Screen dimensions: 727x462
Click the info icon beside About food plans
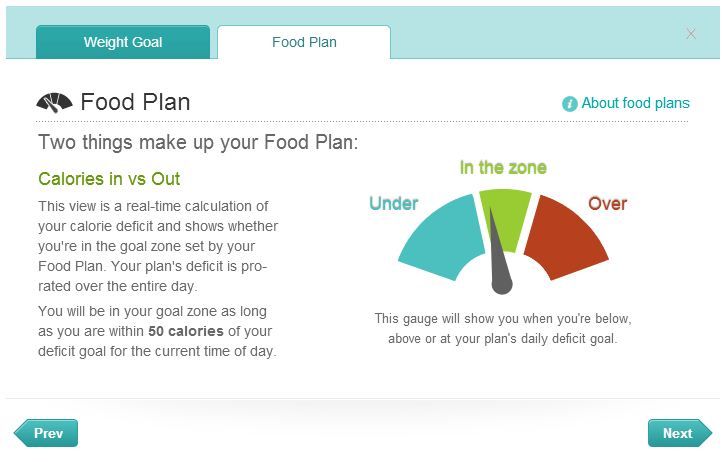tap(570, 104)
